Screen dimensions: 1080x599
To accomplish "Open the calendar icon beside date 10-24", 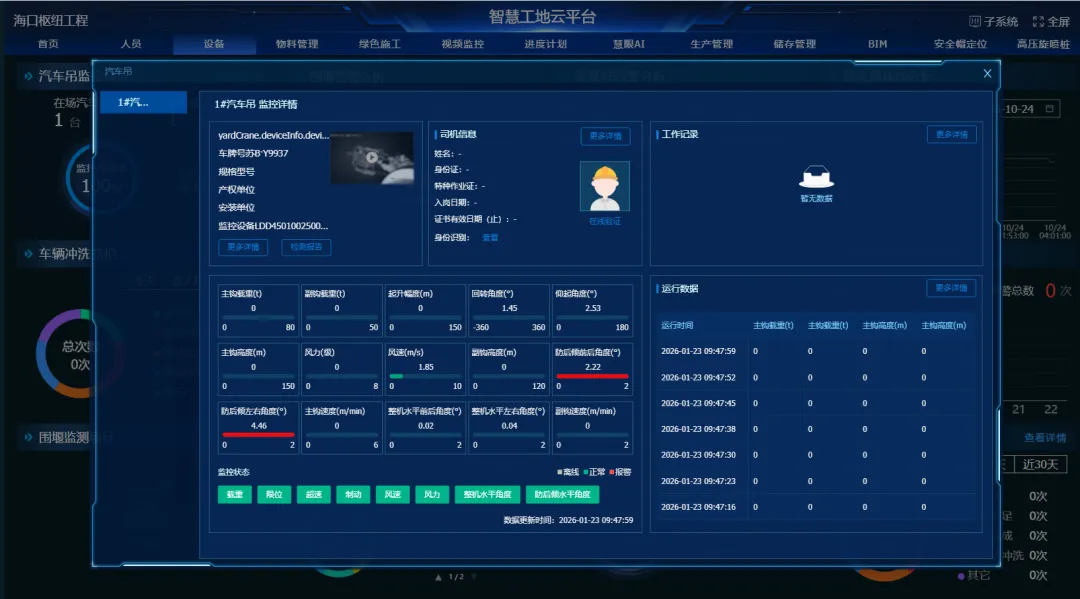I will 1050,109.
